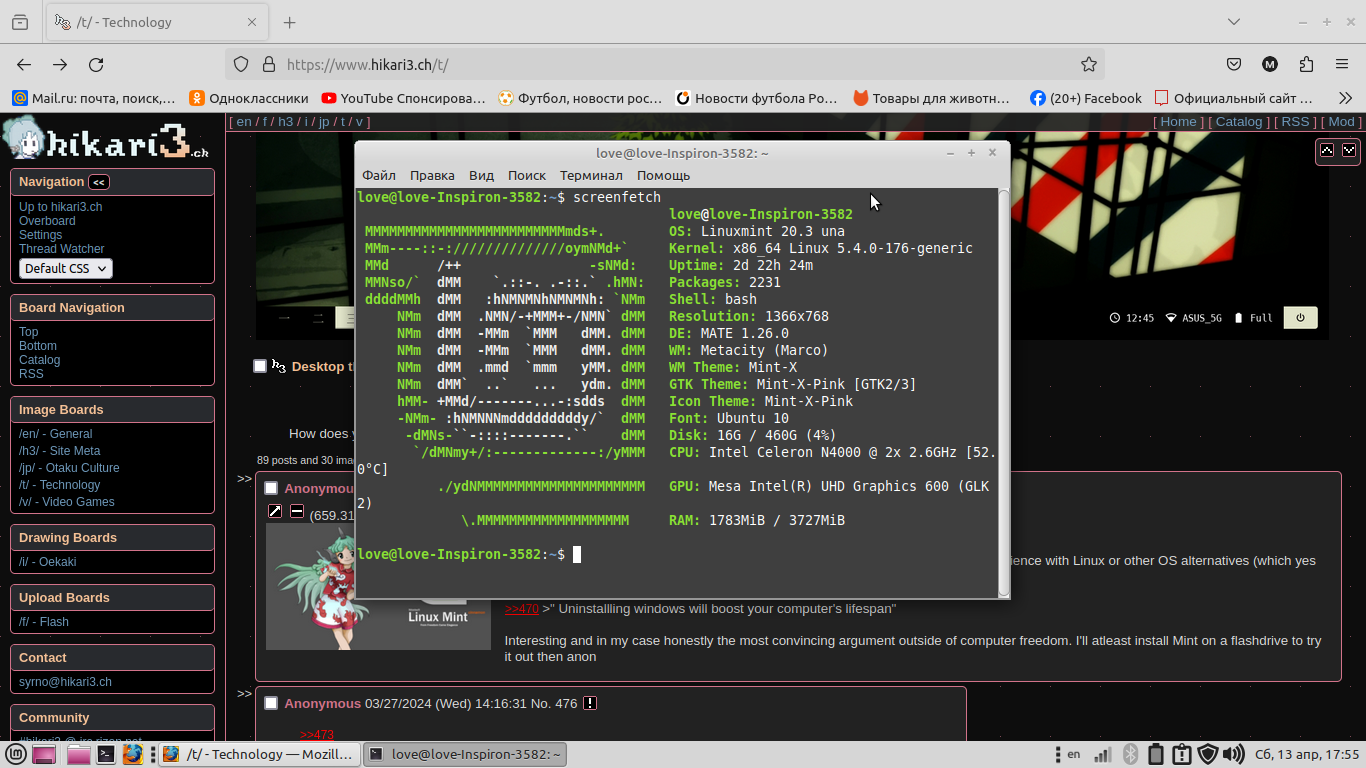This screenshot has width=1366, height=768.
Task: Open the Mint menu on the taskbar
Action: point(17,754)
